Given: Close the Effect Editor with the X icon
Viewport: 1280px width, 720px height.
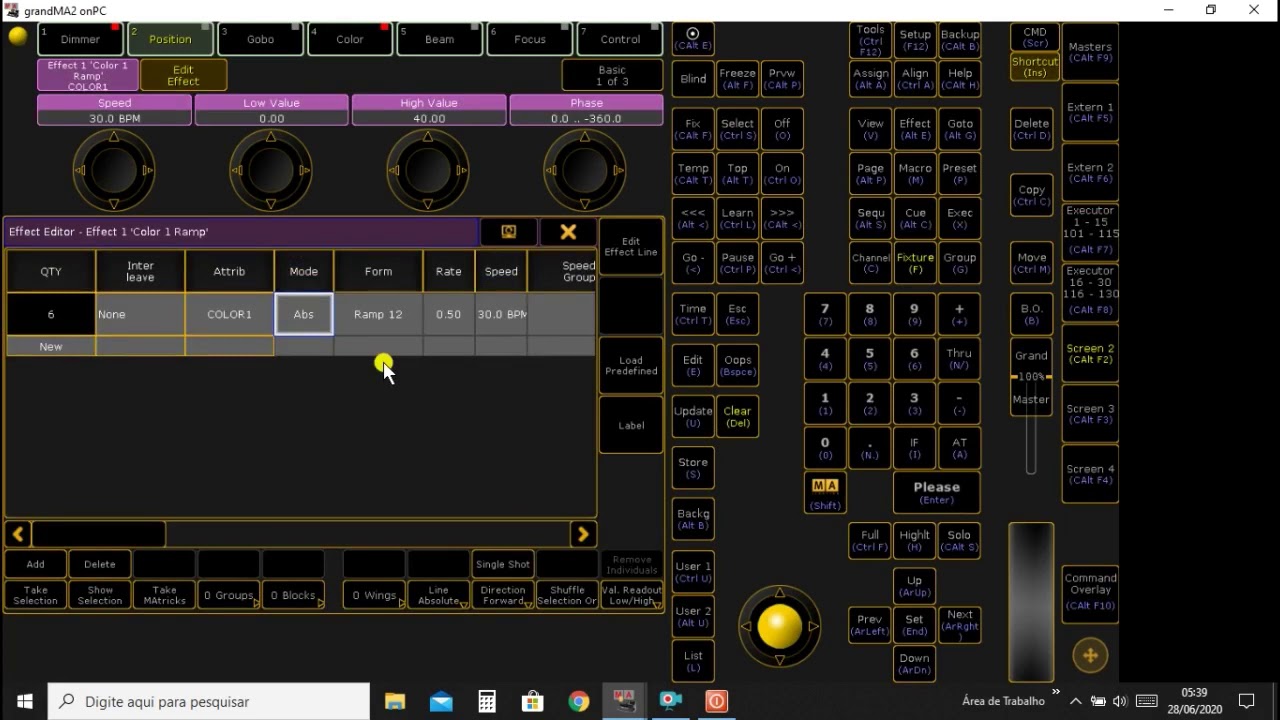Looking at the screenshot, I should 568,232.
